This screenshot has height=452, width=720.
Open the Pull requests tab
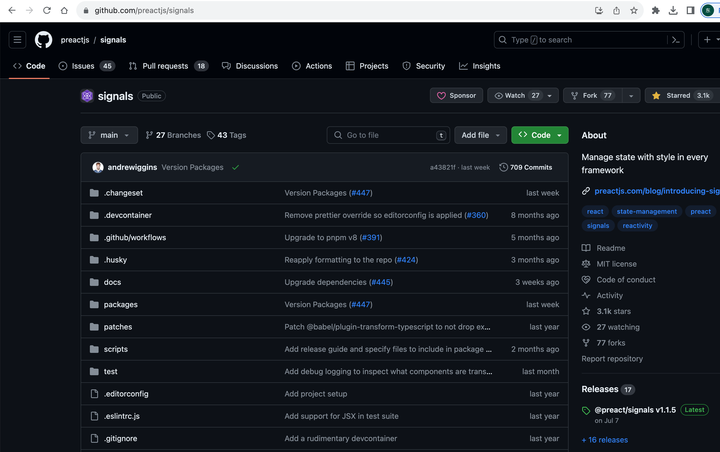[x=169, y=66]
